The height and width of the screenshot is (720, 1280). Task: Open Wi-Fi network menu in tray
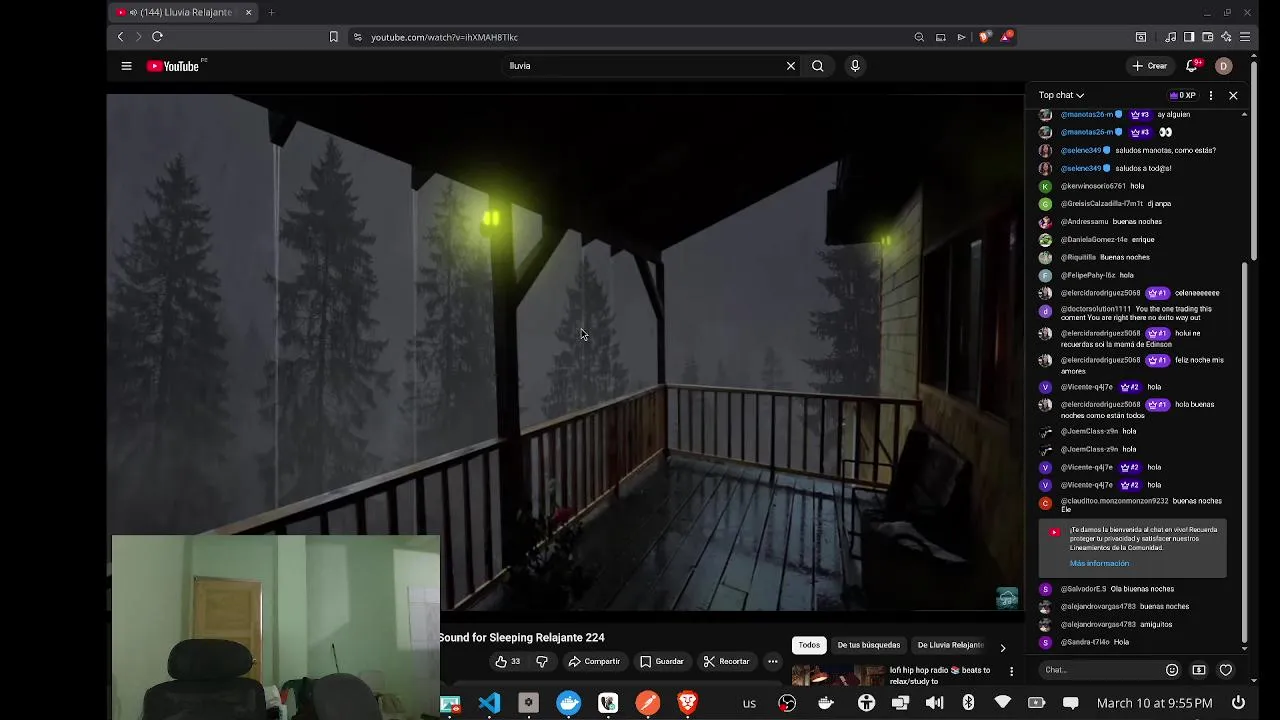1002,703
